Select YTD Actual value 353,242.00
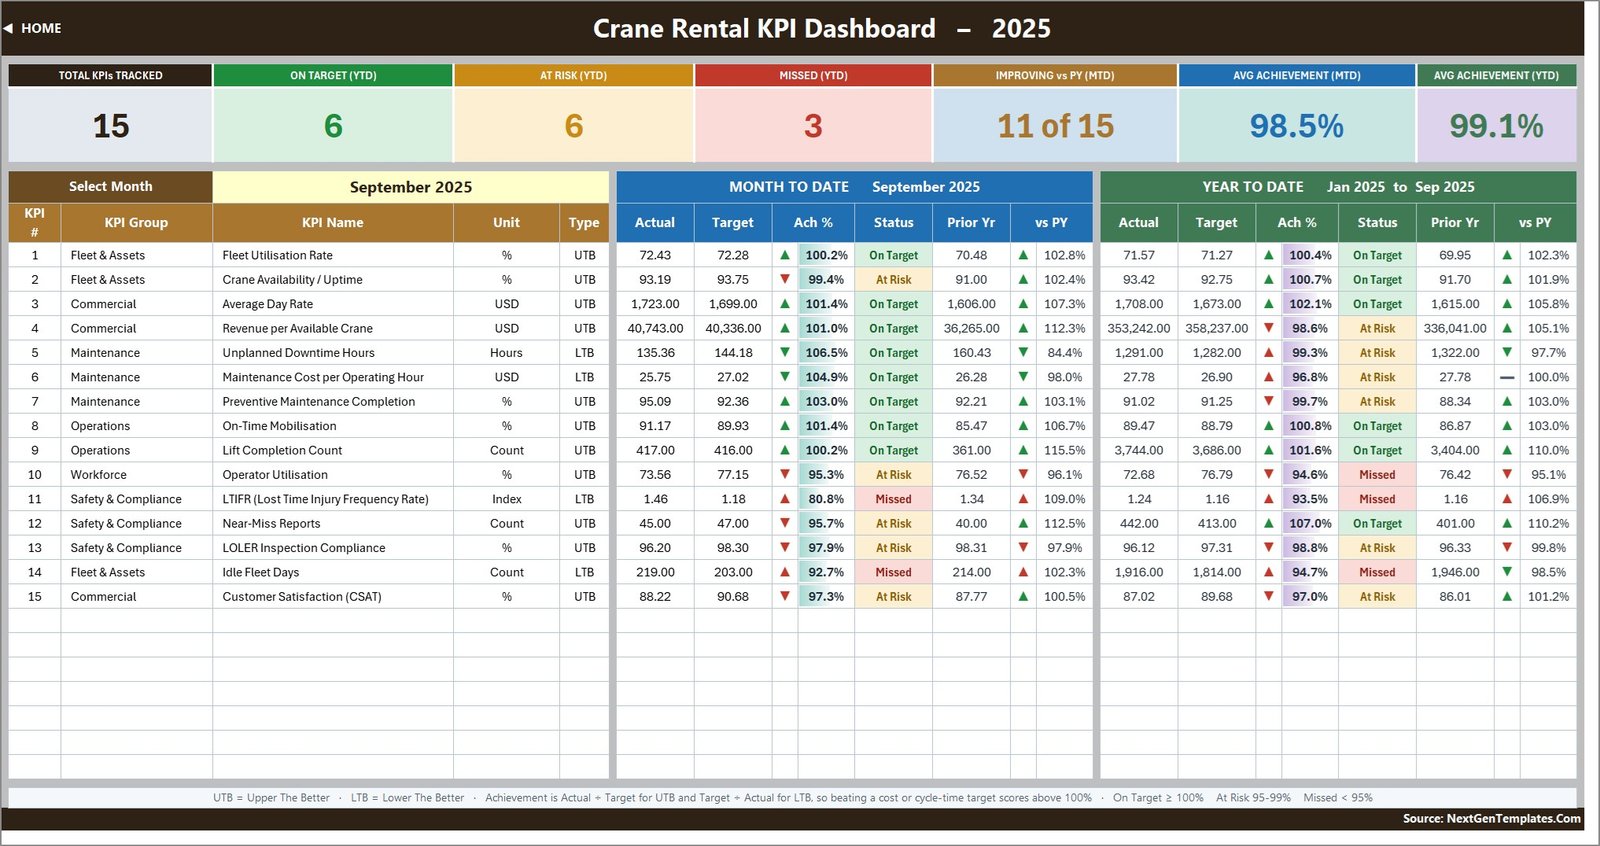 pos(1139,328)
